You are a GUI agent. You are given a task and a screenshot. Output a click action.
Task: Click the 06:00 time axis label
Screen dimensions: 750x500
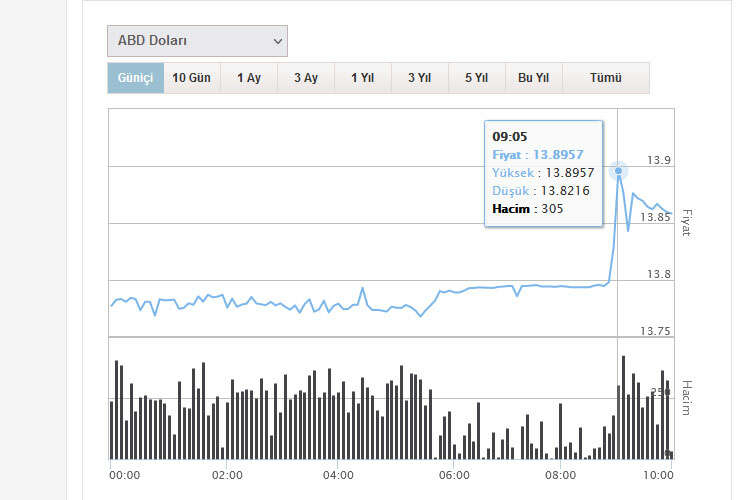point(454,475)
